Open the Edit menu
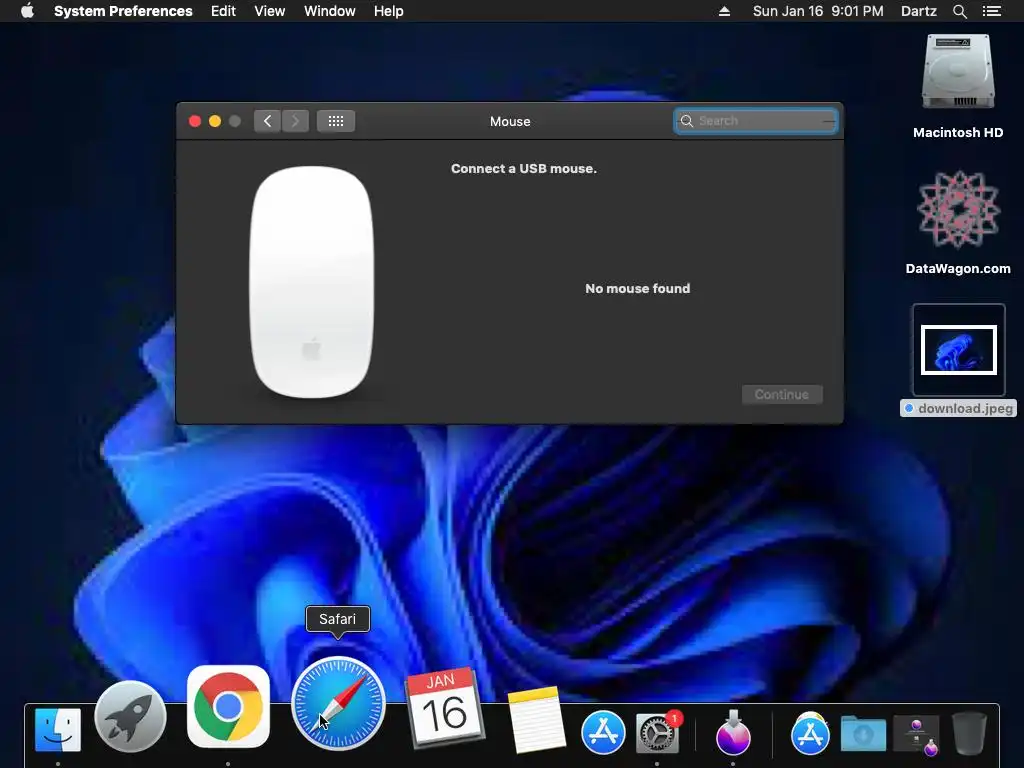The width and height of the screenshot is (1024, 768). pos(223,11)
